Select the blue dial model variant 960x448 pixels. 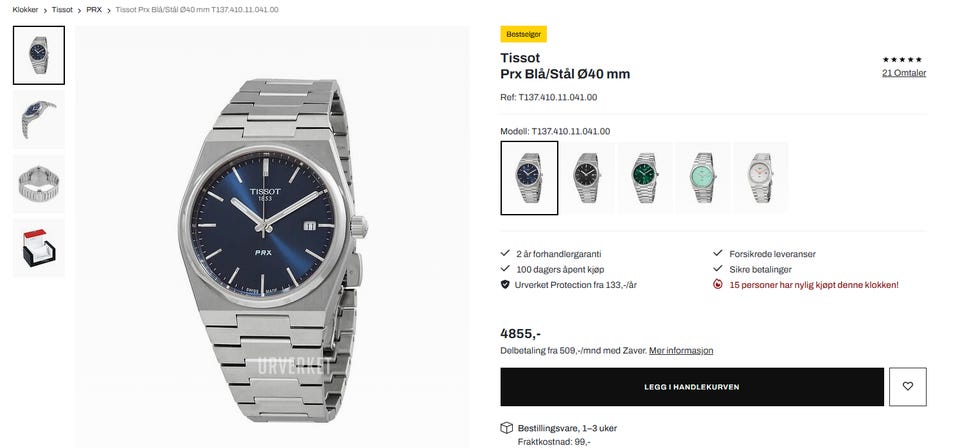(529, 178)
